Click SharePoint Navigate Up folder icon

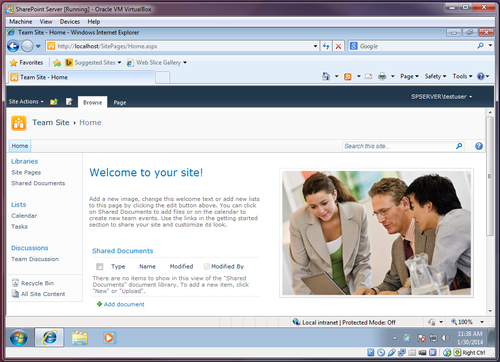pos(54,102)
